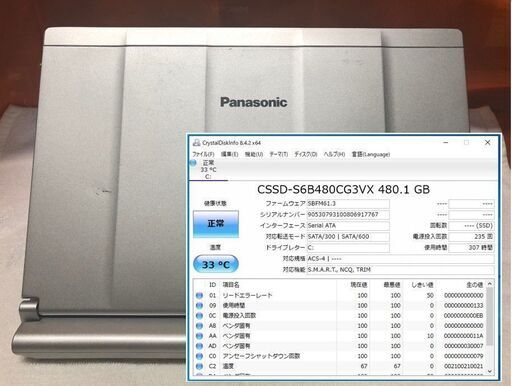
Task: Click status orb for attribute C2 temperature
Action: pyautogui.click(x=199, y=366)
